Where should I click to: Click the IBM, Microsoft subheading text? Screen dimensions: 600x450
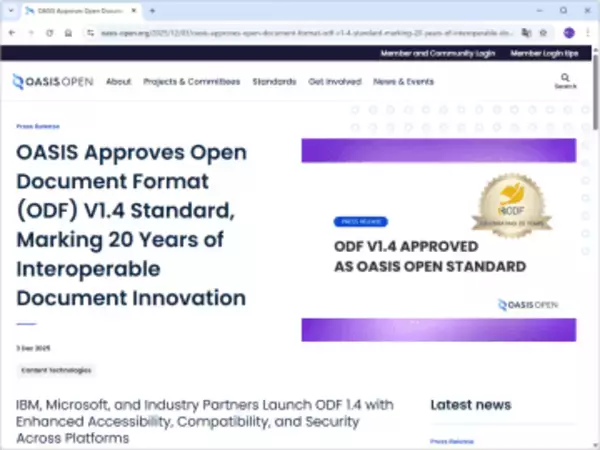point(205,421)
